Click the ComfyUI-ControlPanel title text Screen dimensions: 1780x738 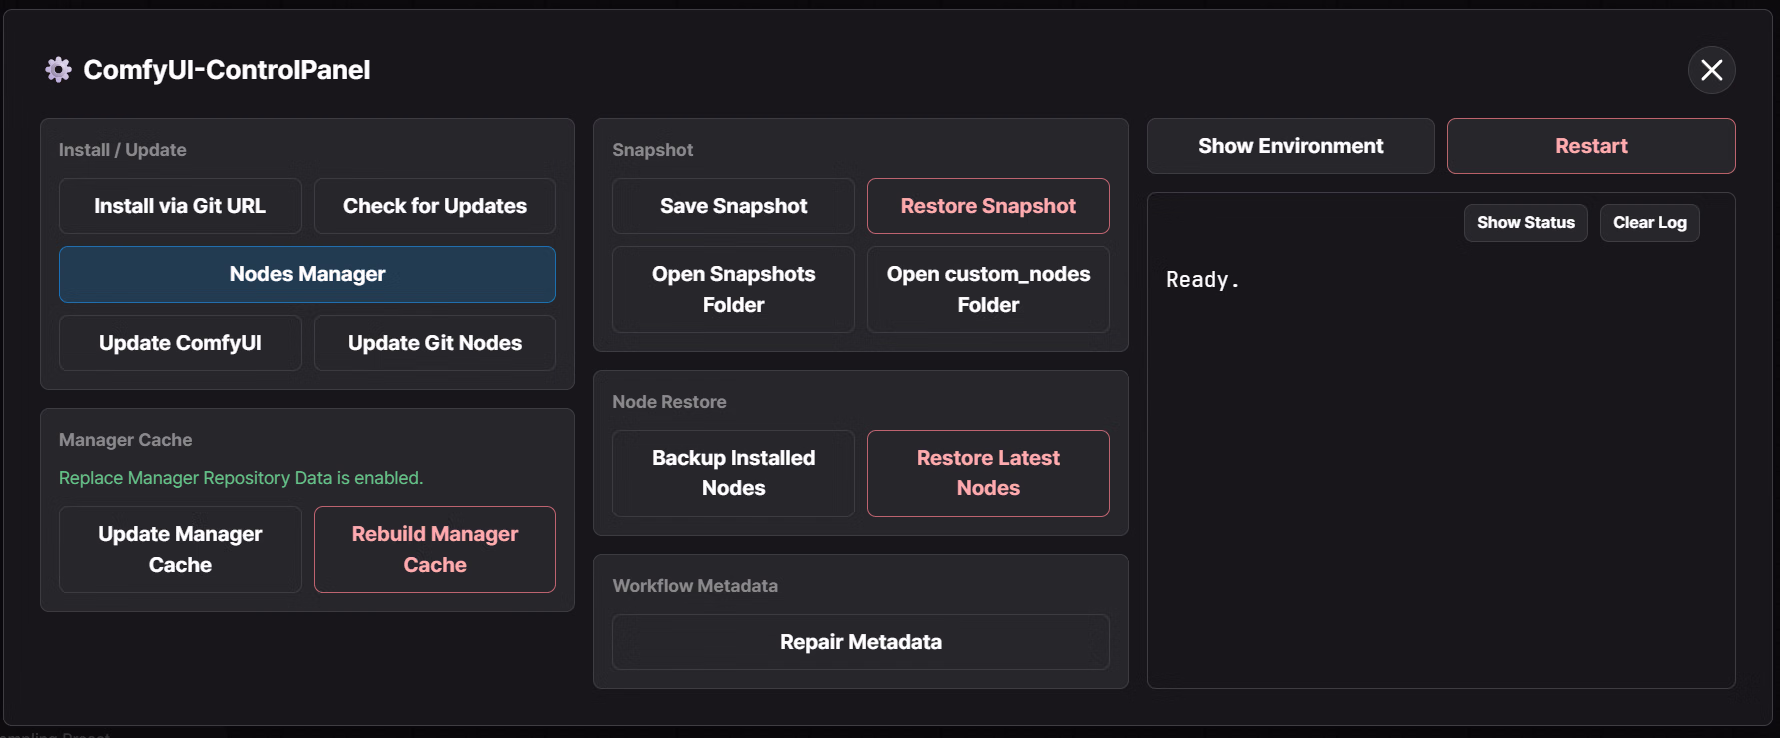click(227, 70)
